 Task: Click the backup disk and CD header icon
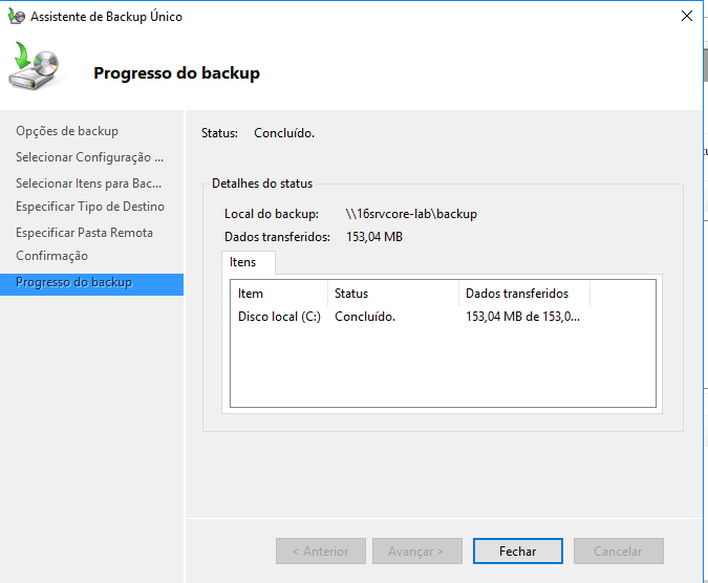click(34, 66)
